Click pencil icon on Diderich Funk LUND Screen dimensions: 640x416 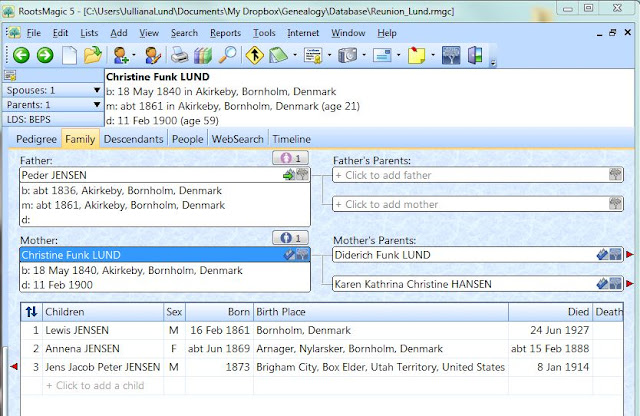pos(602,255)
